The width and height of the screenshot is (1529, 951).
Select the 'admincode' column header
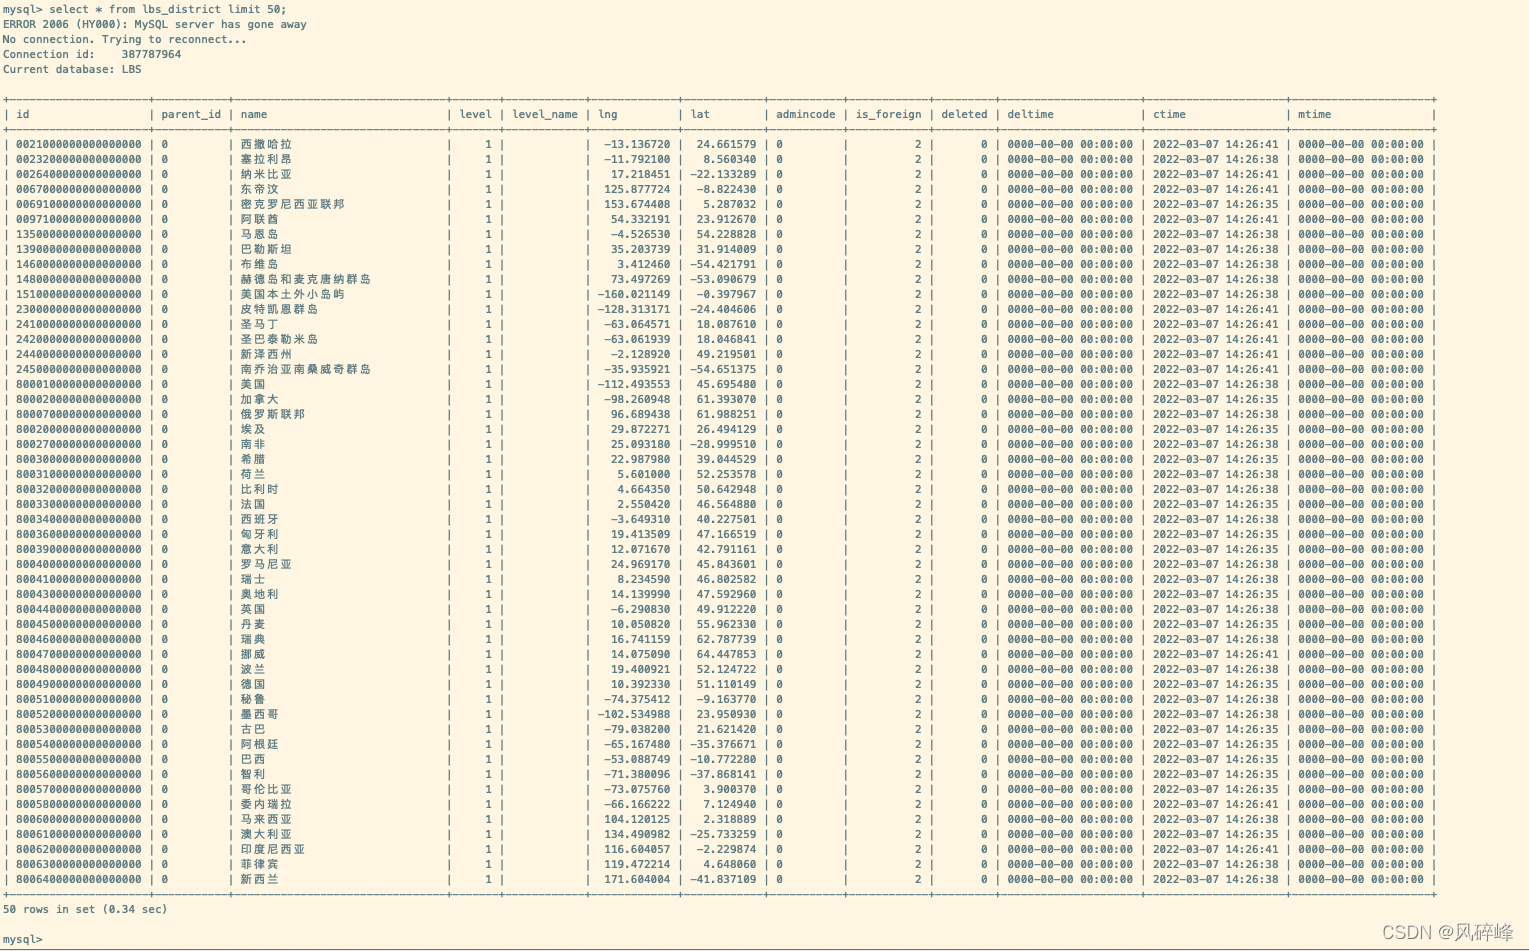pyautogui.click(x=805, y=114)
